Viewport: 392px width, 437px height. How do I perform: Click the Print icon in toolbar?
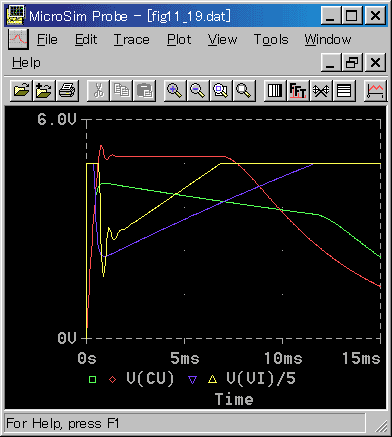point(67,90)
